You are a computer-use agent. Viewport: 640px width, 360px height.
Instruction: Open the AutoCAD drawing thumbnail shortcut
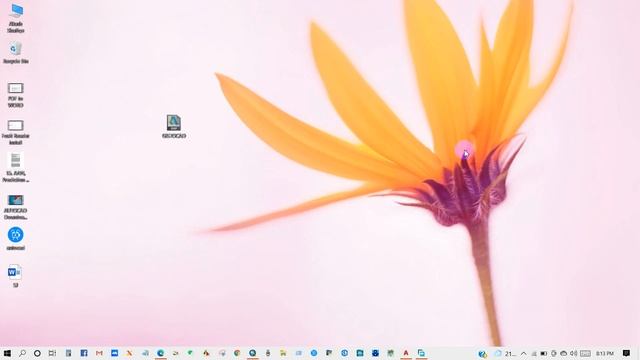(x=16, y=207)
